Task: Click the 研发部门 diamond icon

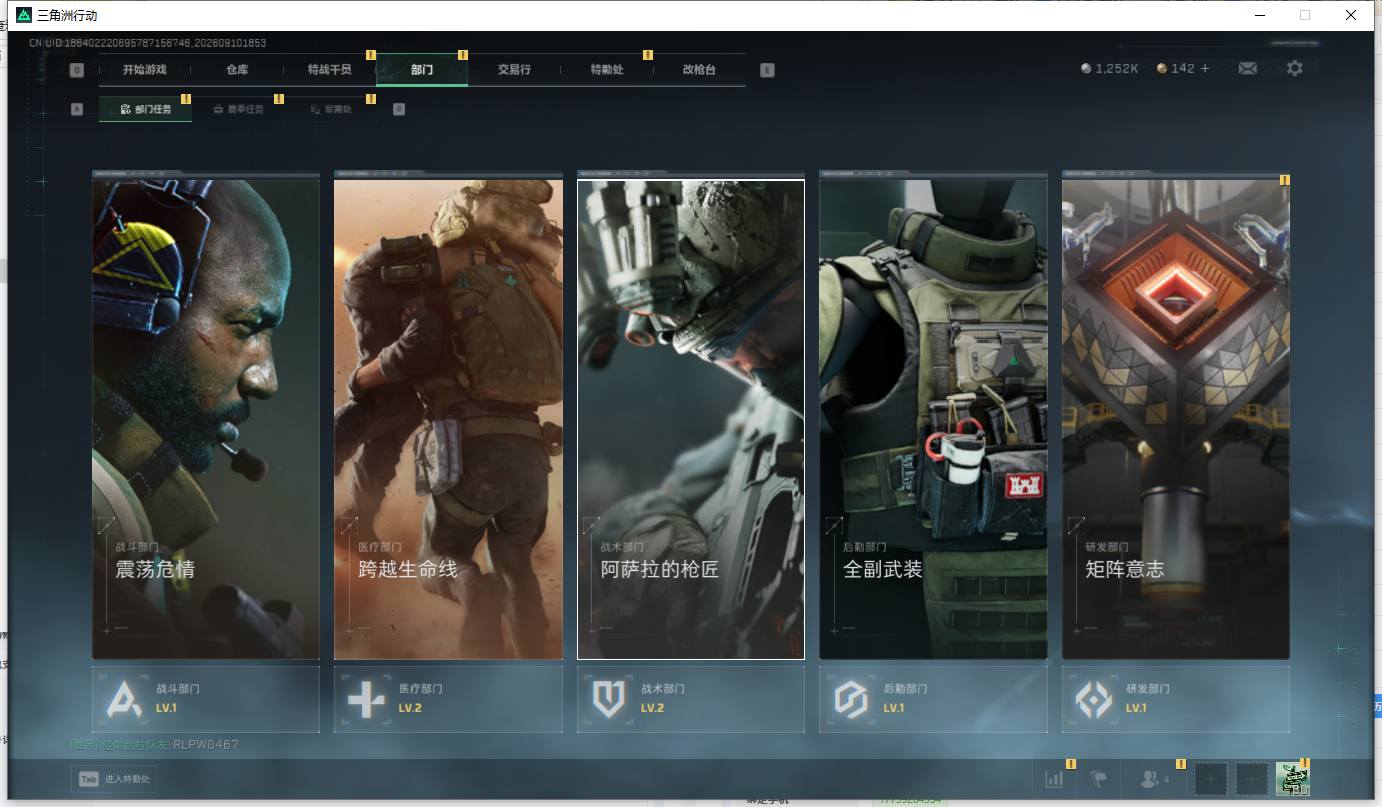Action: pos(1094,699)
